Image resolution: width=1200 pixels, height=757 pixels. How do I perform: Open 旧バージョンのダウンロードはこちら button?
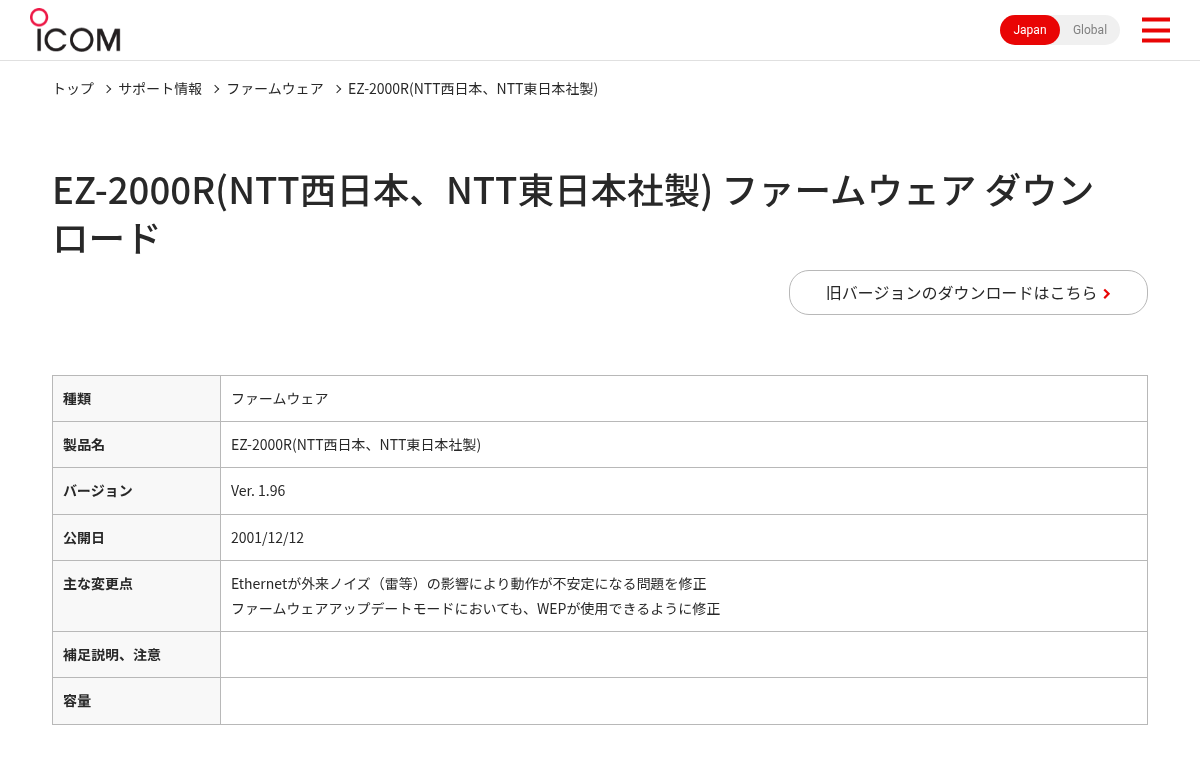968,293
